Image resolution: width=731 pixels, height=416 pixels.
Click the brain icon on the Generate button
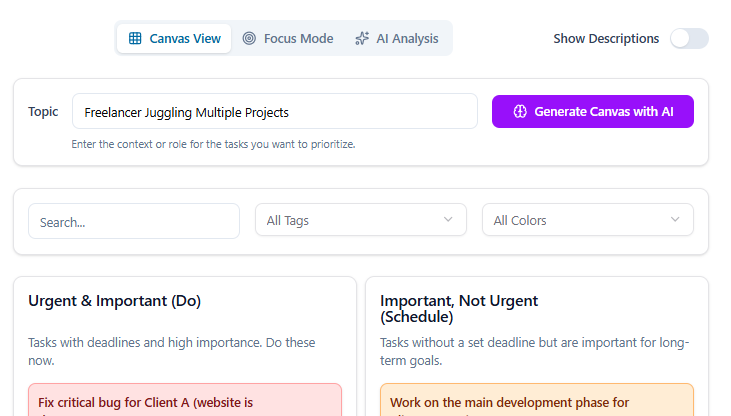(x=520, y=112)
